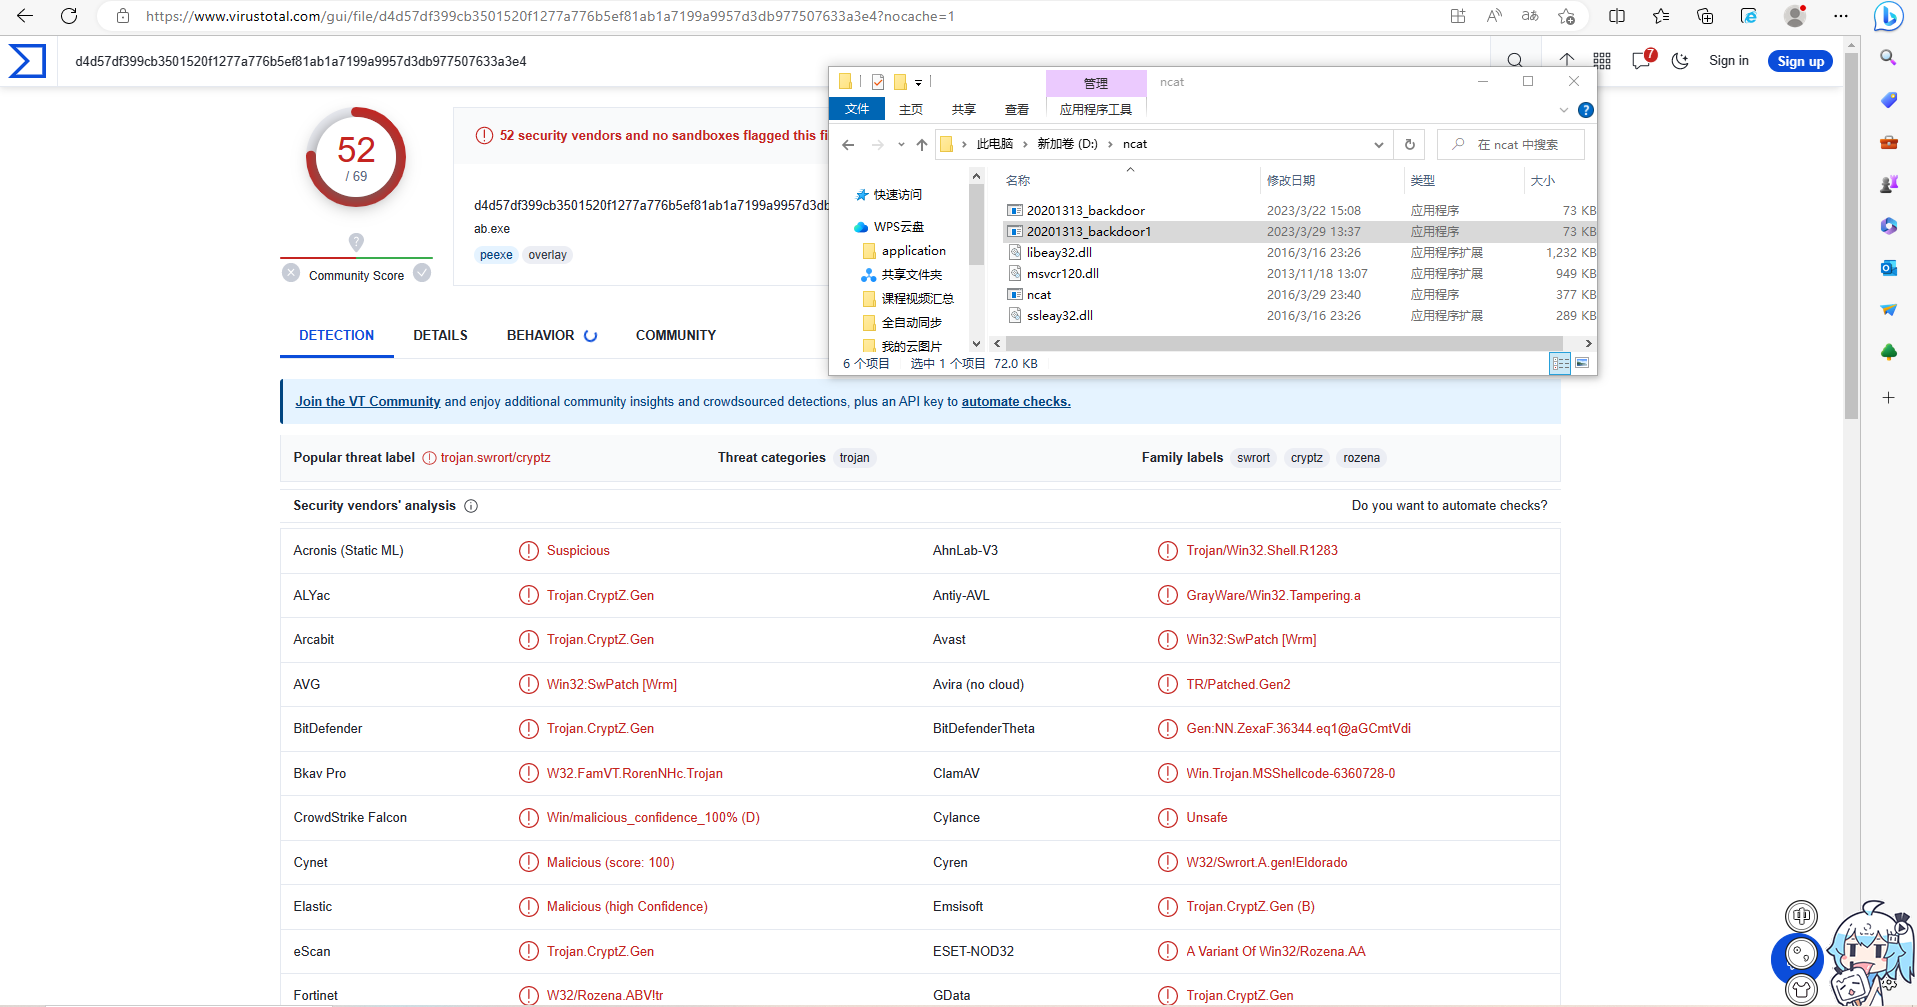
Task: Open the Edge collections icon
Action: click(1705, 16)
